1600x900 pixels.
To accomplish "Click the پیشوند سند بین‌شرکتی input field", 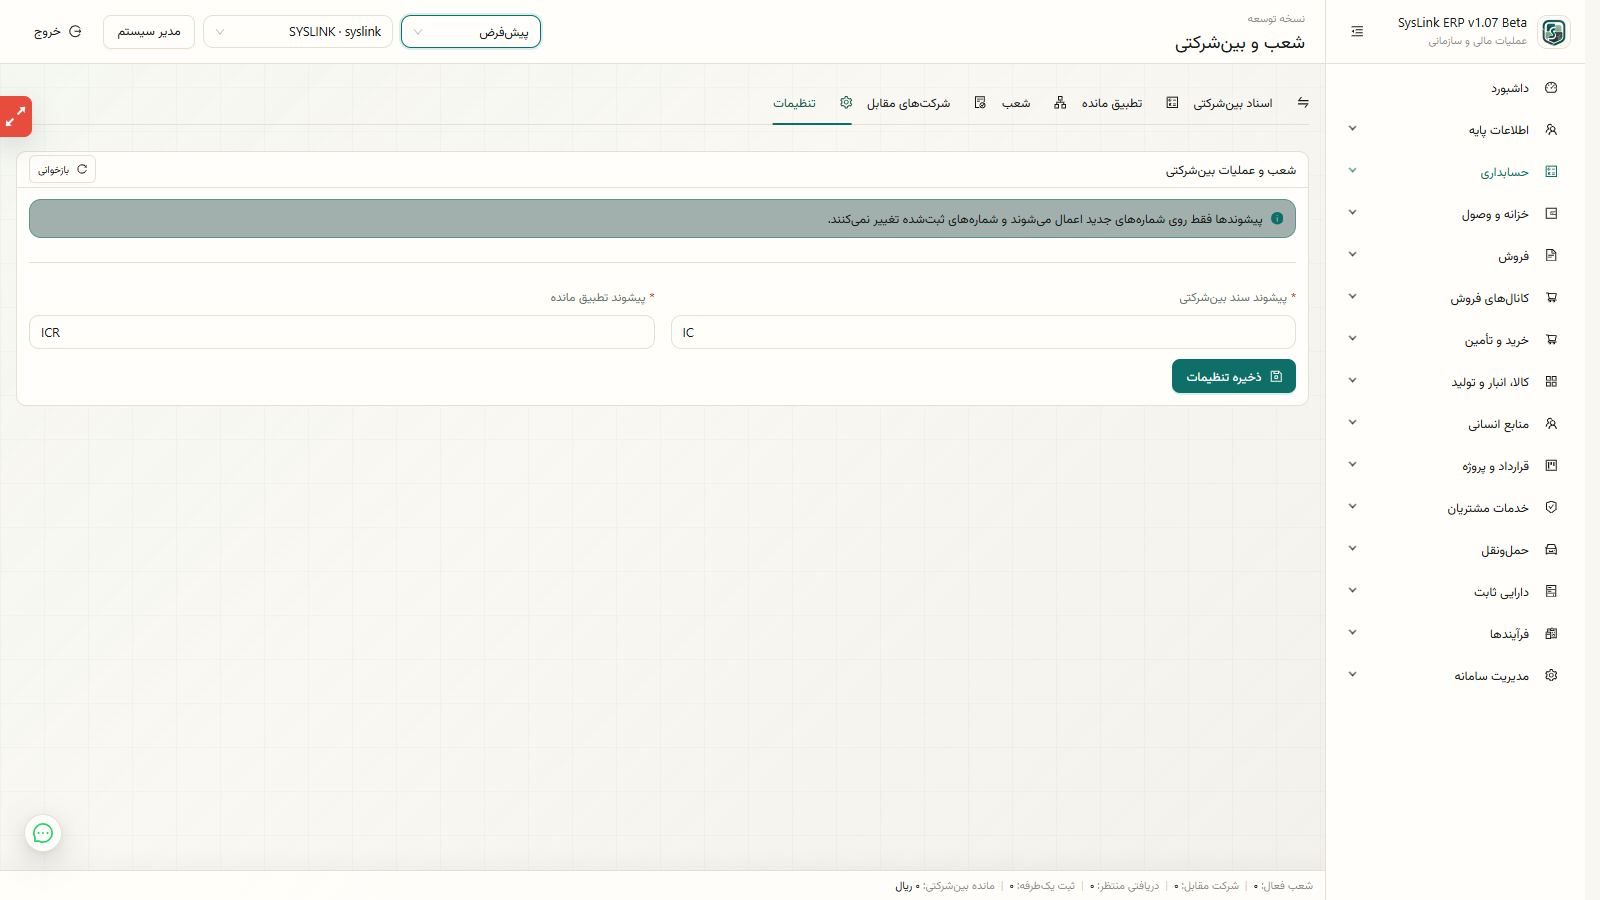I will pyautogui.click(x=983, y=332).
